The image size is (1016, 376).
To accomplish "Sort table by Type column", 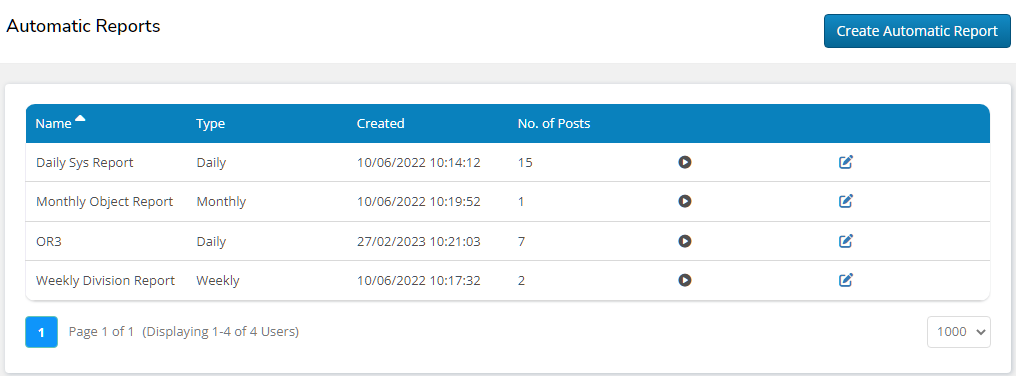I will coord(211,123).
